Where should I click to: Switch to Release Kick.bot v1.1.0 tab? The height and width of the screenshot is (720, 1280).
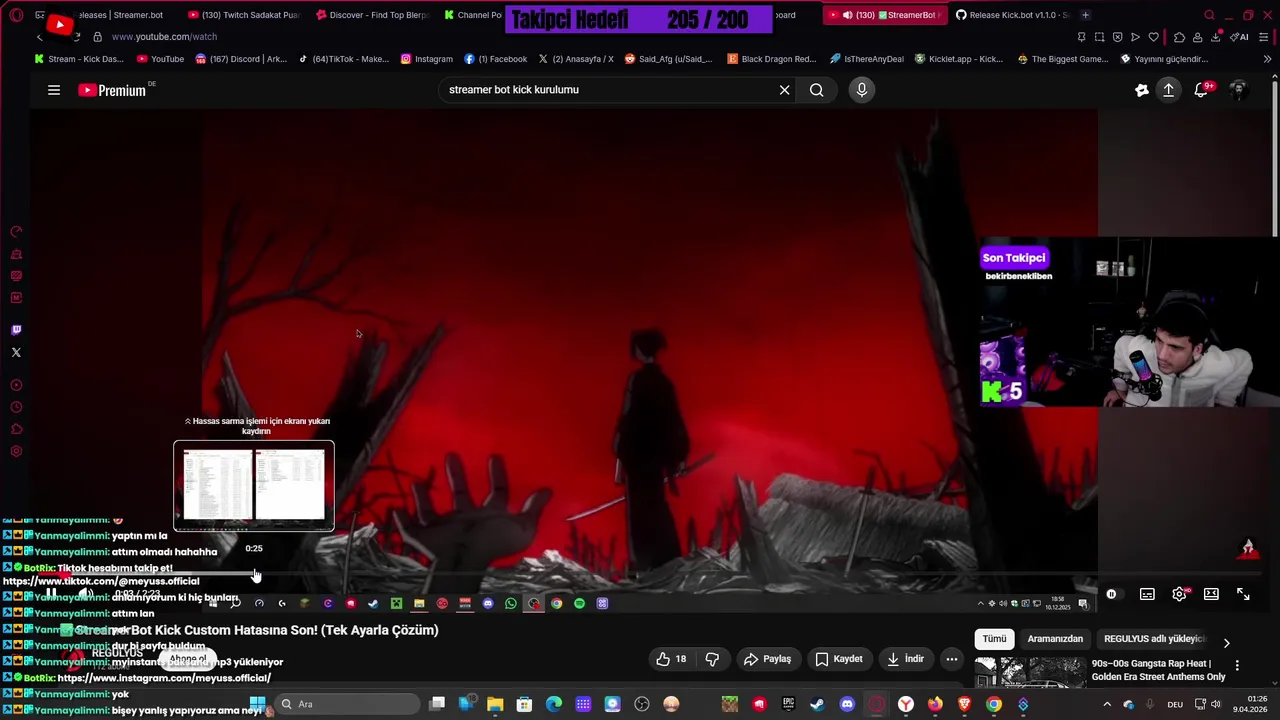point(1013,15)
